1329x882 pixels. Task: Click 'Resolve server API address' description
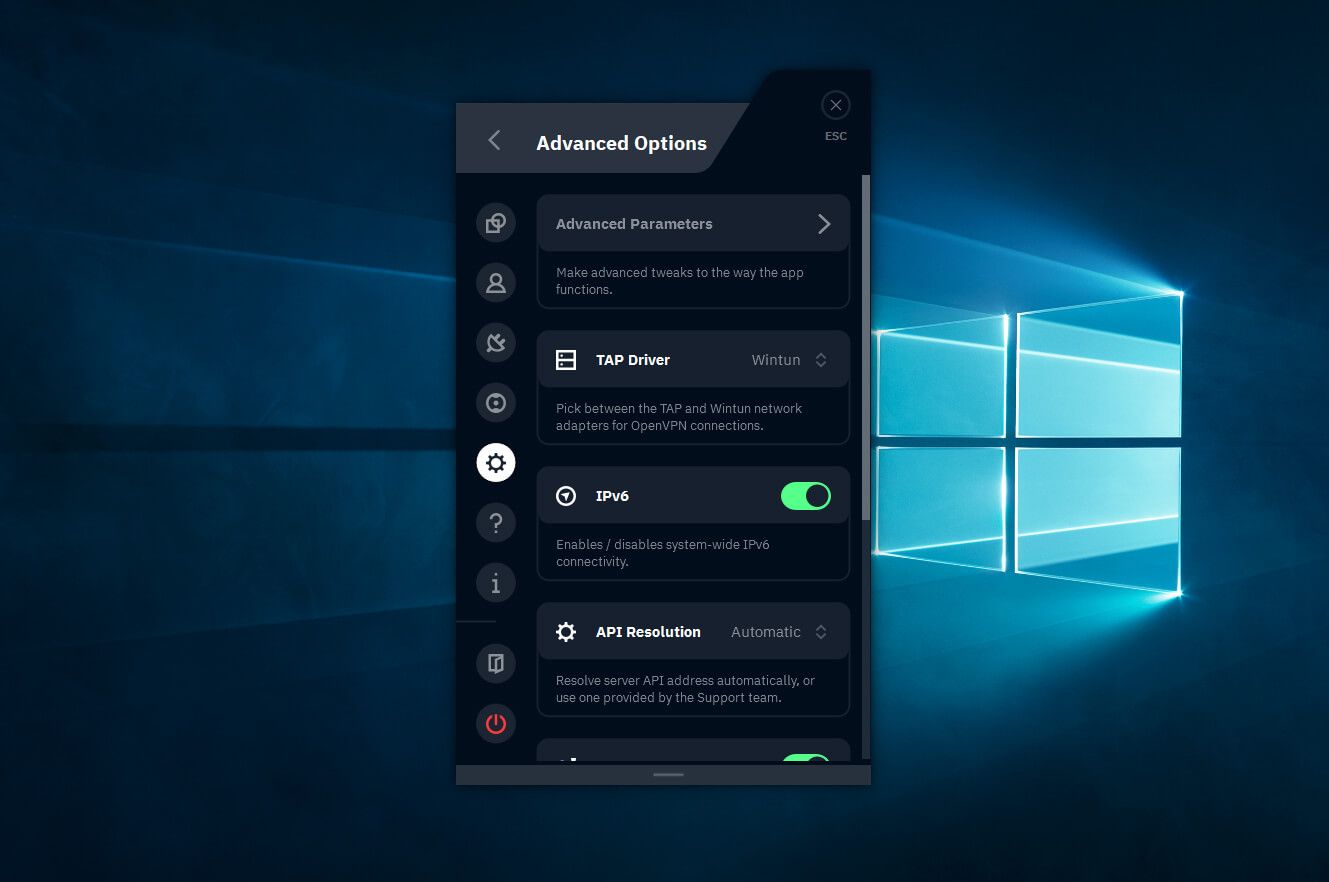pyautogui.click(x=686, y=689)
